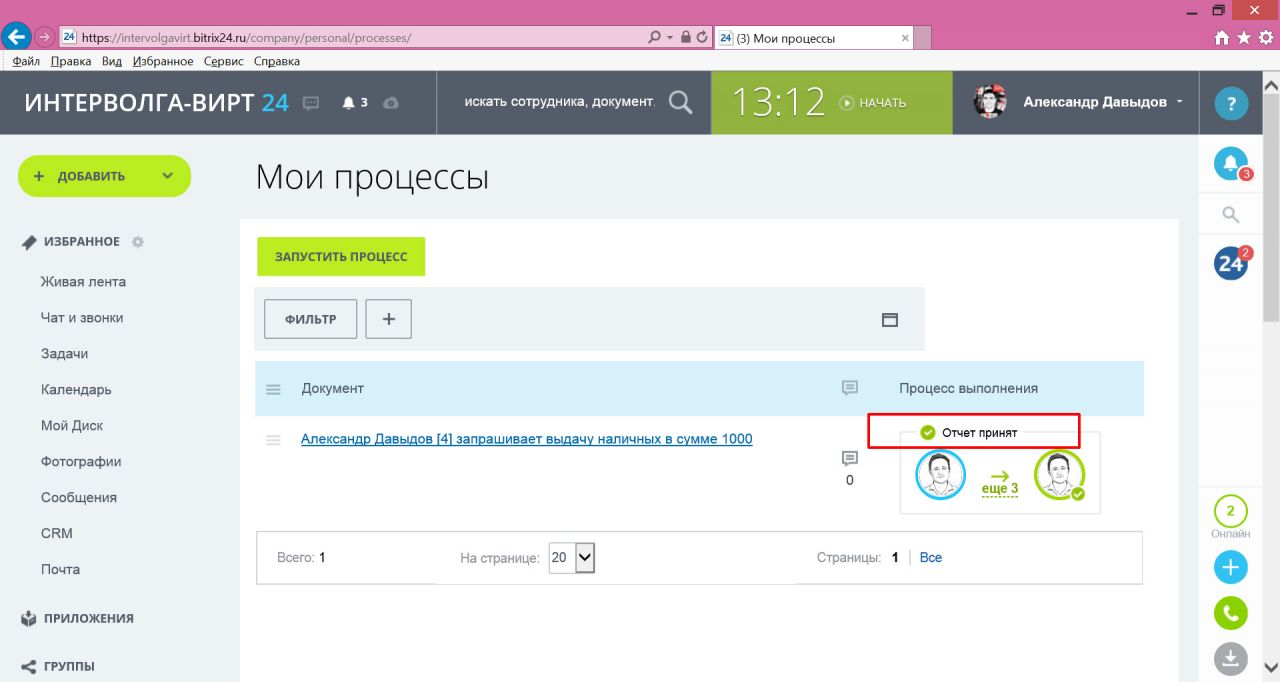Click ЗАПУСТИТЬ ПРОЦЕСС button
The width and height of the screenshot is (1280, 682).
tap(341, 256)
